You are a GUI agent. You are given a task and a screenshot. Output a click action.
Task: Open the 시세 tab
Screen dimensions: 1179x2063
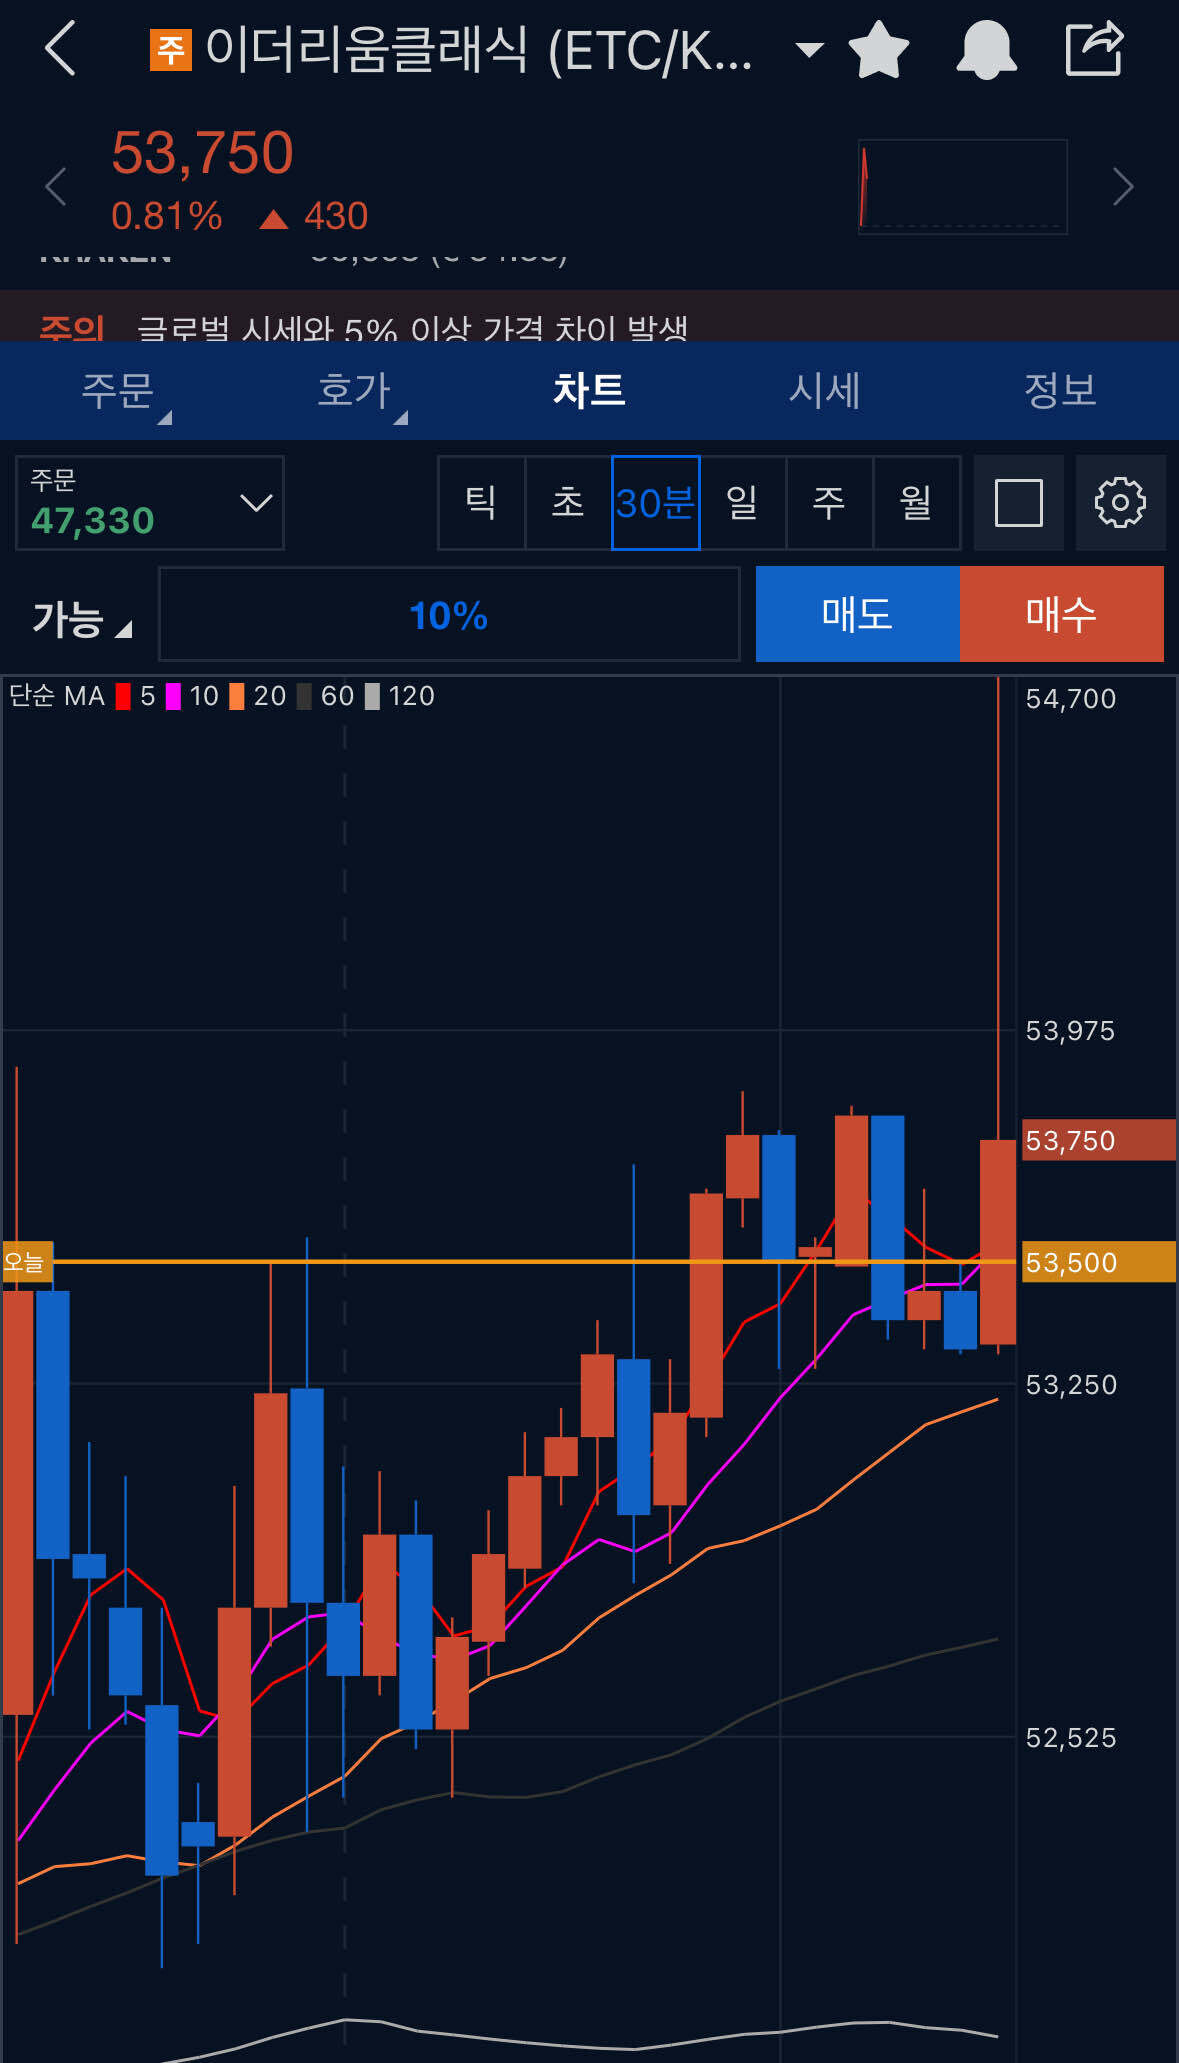[x=824, y=390]
